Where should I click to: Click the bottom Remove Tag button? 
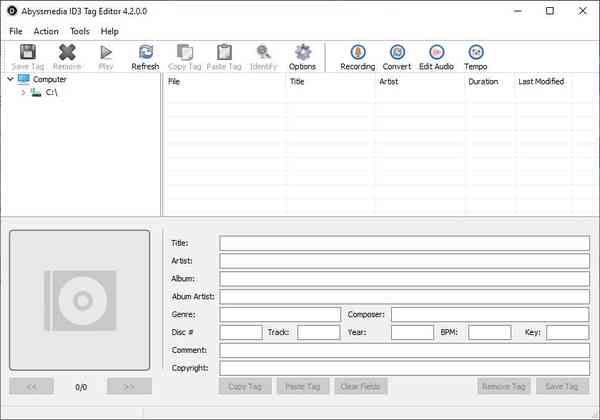point(504,386)
